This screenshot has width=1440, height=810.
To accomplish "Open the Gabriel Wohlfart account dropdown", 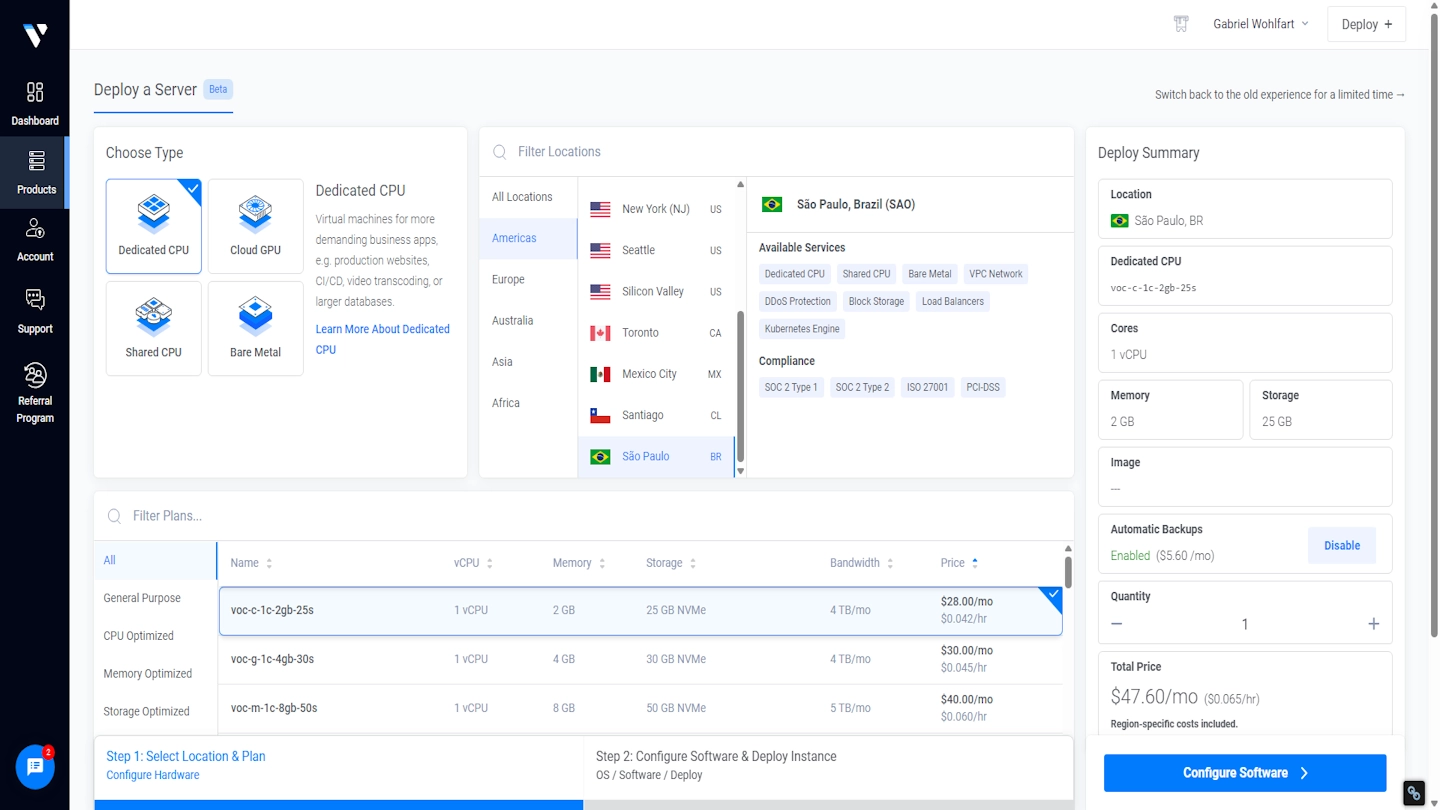I will click(1258, 23).
